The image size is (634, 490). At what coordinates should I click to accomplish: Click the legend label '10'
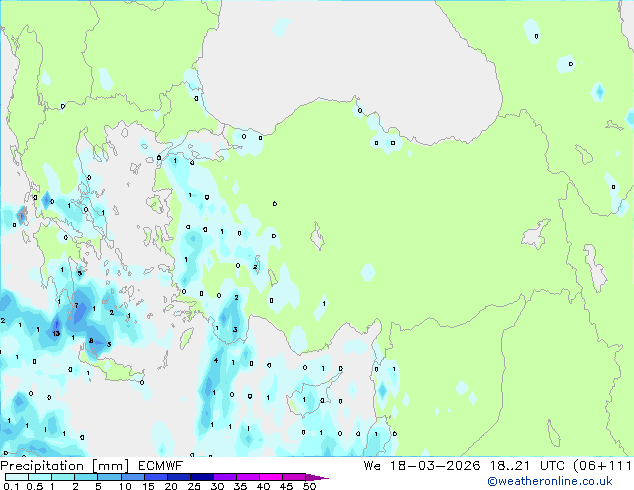(125, 486)
